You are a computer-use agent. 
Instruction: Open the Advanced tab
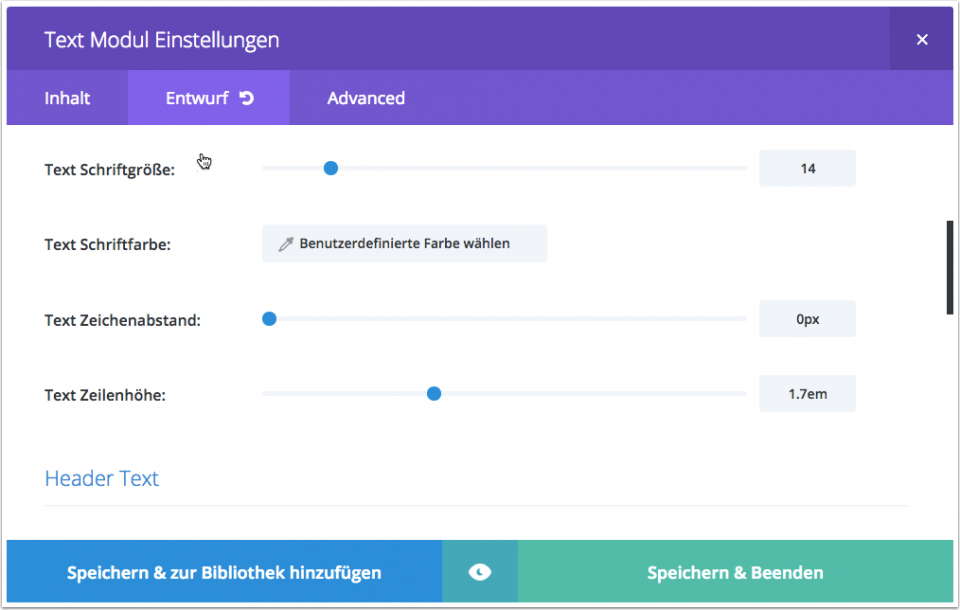coord(366,98)
